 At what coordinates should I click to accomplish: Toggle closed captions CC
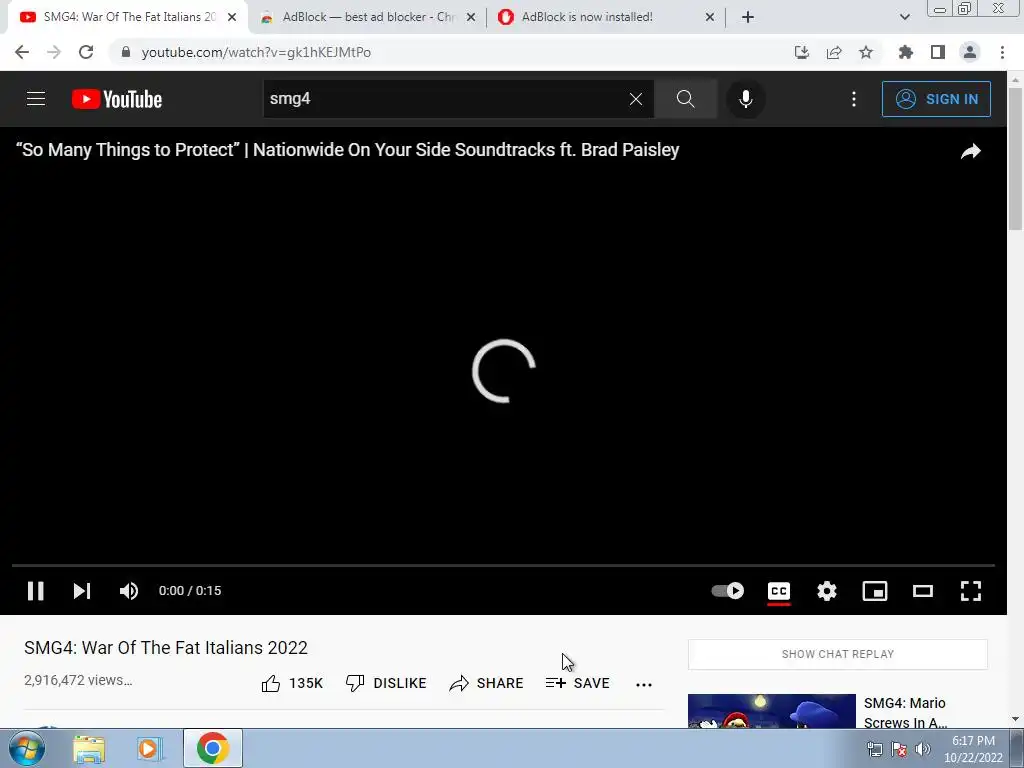(778, 592)
